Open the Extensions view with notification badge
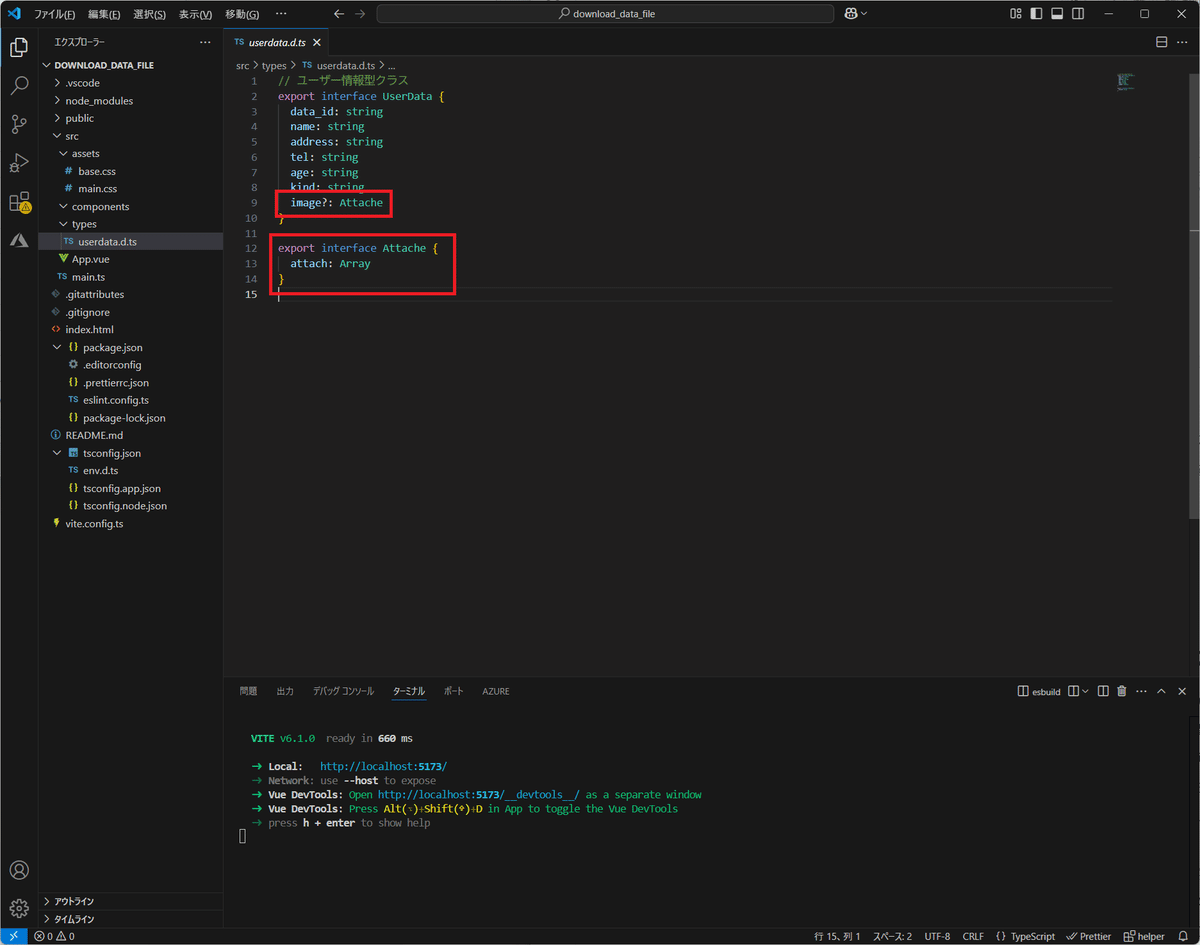Screen dimensions: 1200x945 pos(20,202)
